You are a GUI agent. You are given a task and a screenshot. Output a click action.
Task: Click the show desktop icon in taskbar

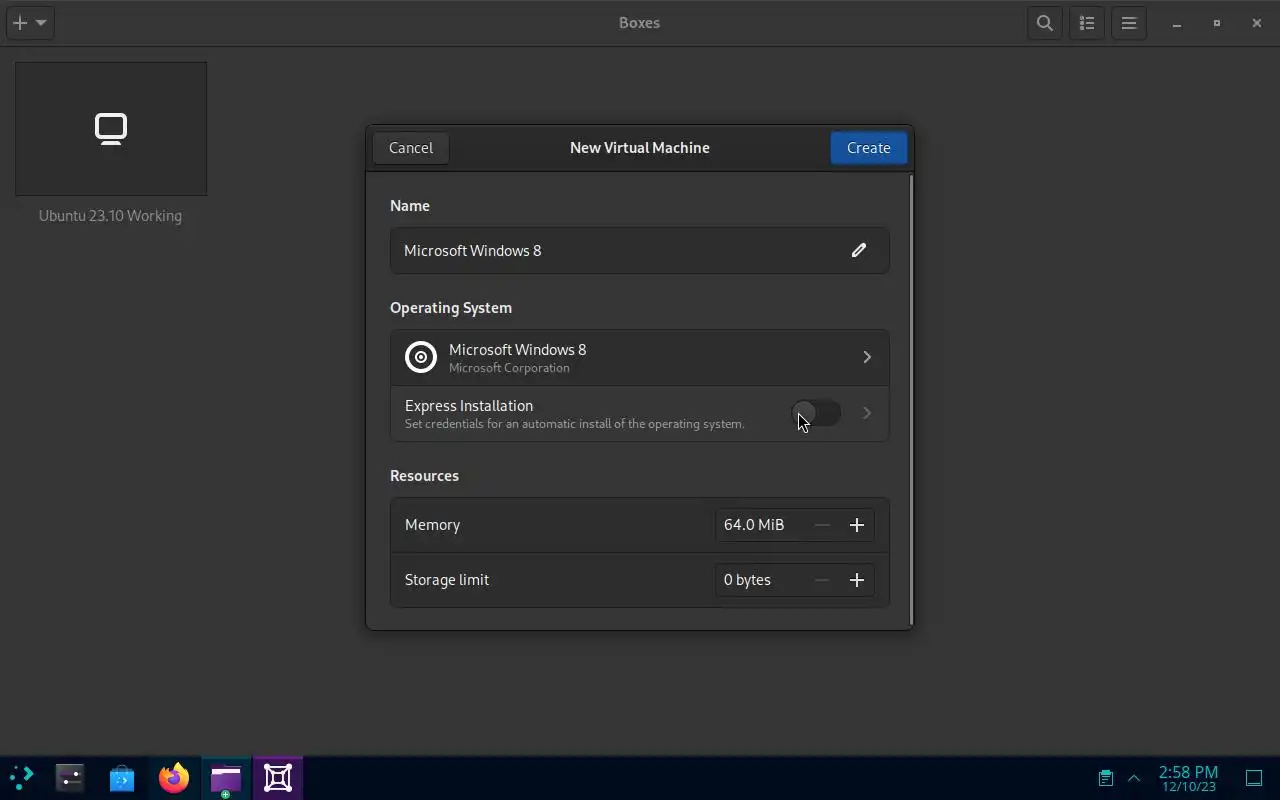[x=1253, y=777]
